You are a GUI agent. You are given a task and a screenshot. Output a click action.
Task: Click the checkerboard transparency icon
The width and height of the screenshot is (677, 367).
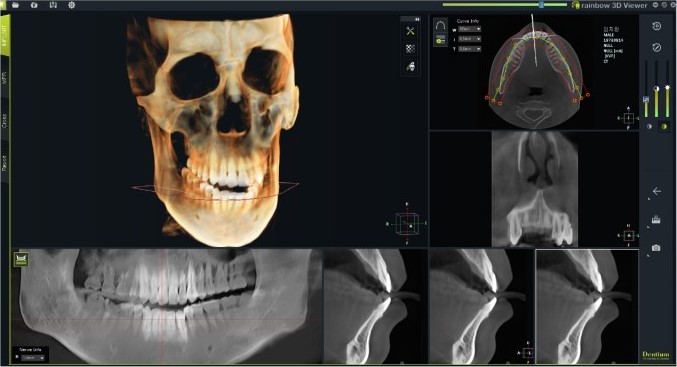click(410, 49)
